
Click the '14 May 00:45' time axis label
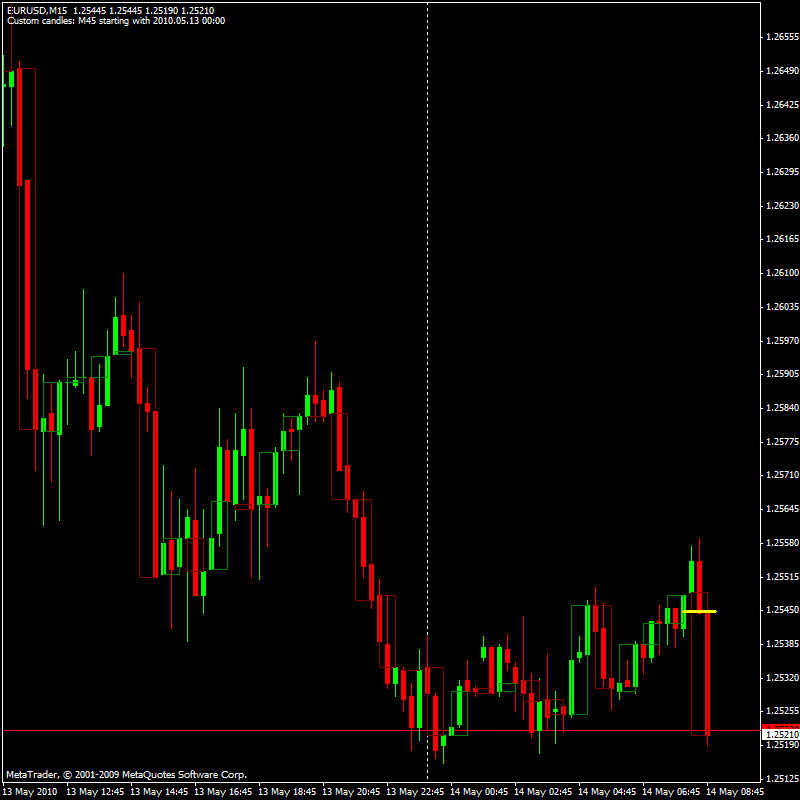(x=479, y=792)
